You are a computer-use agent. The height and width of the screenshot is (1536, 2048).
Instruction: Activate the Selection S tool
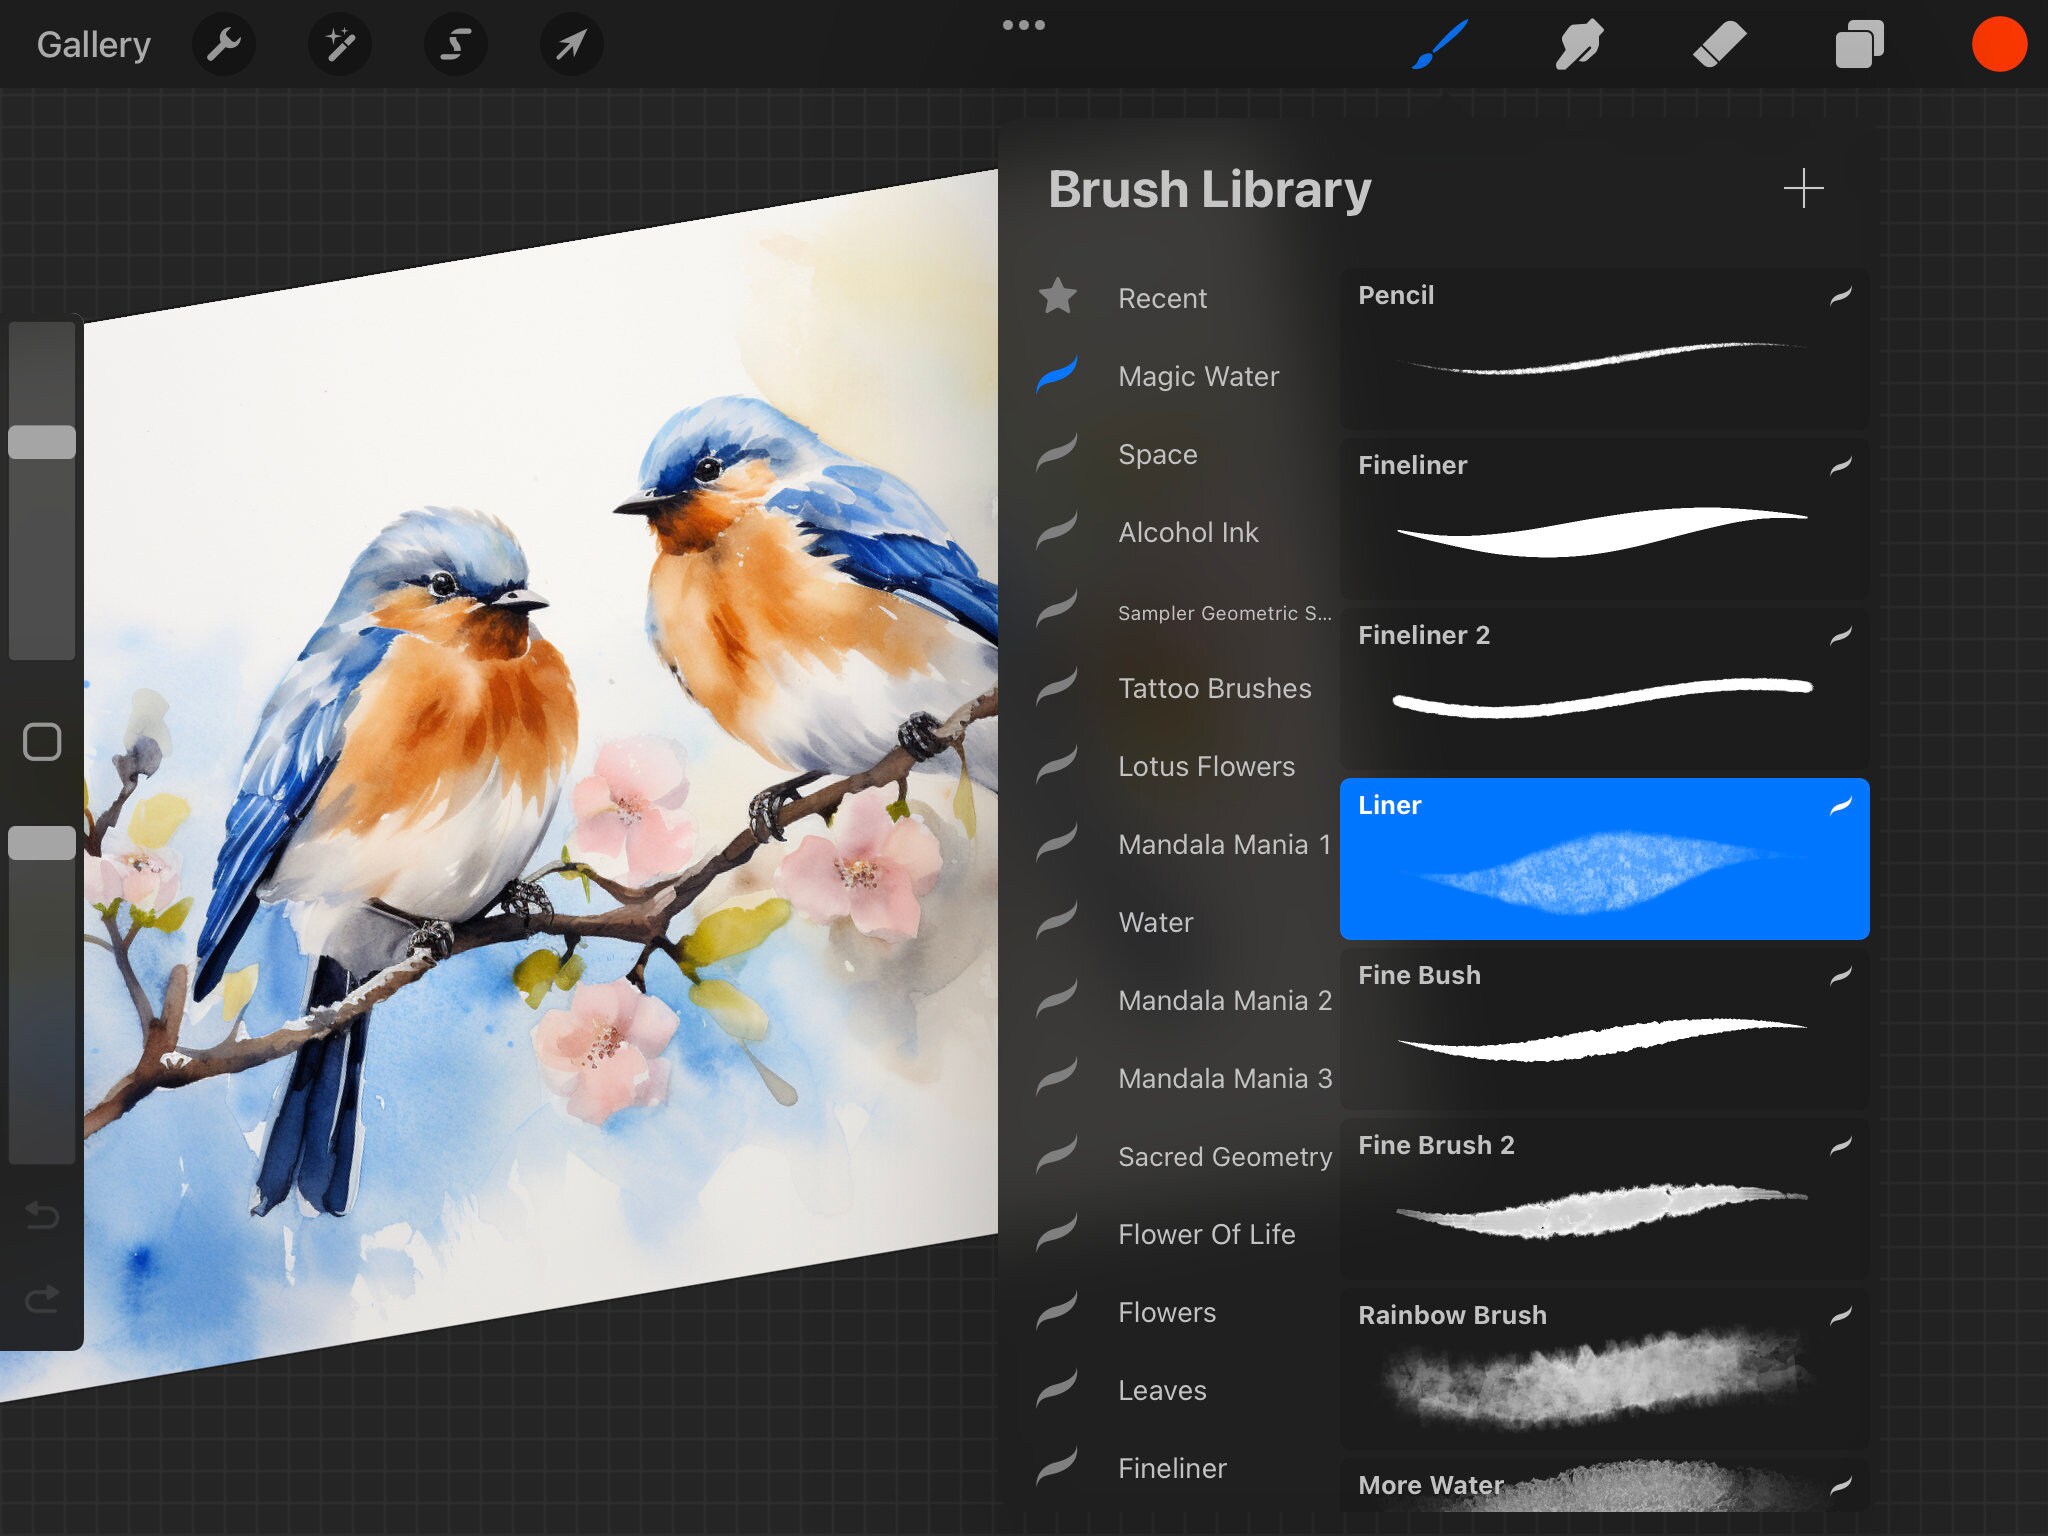(456, 44)
